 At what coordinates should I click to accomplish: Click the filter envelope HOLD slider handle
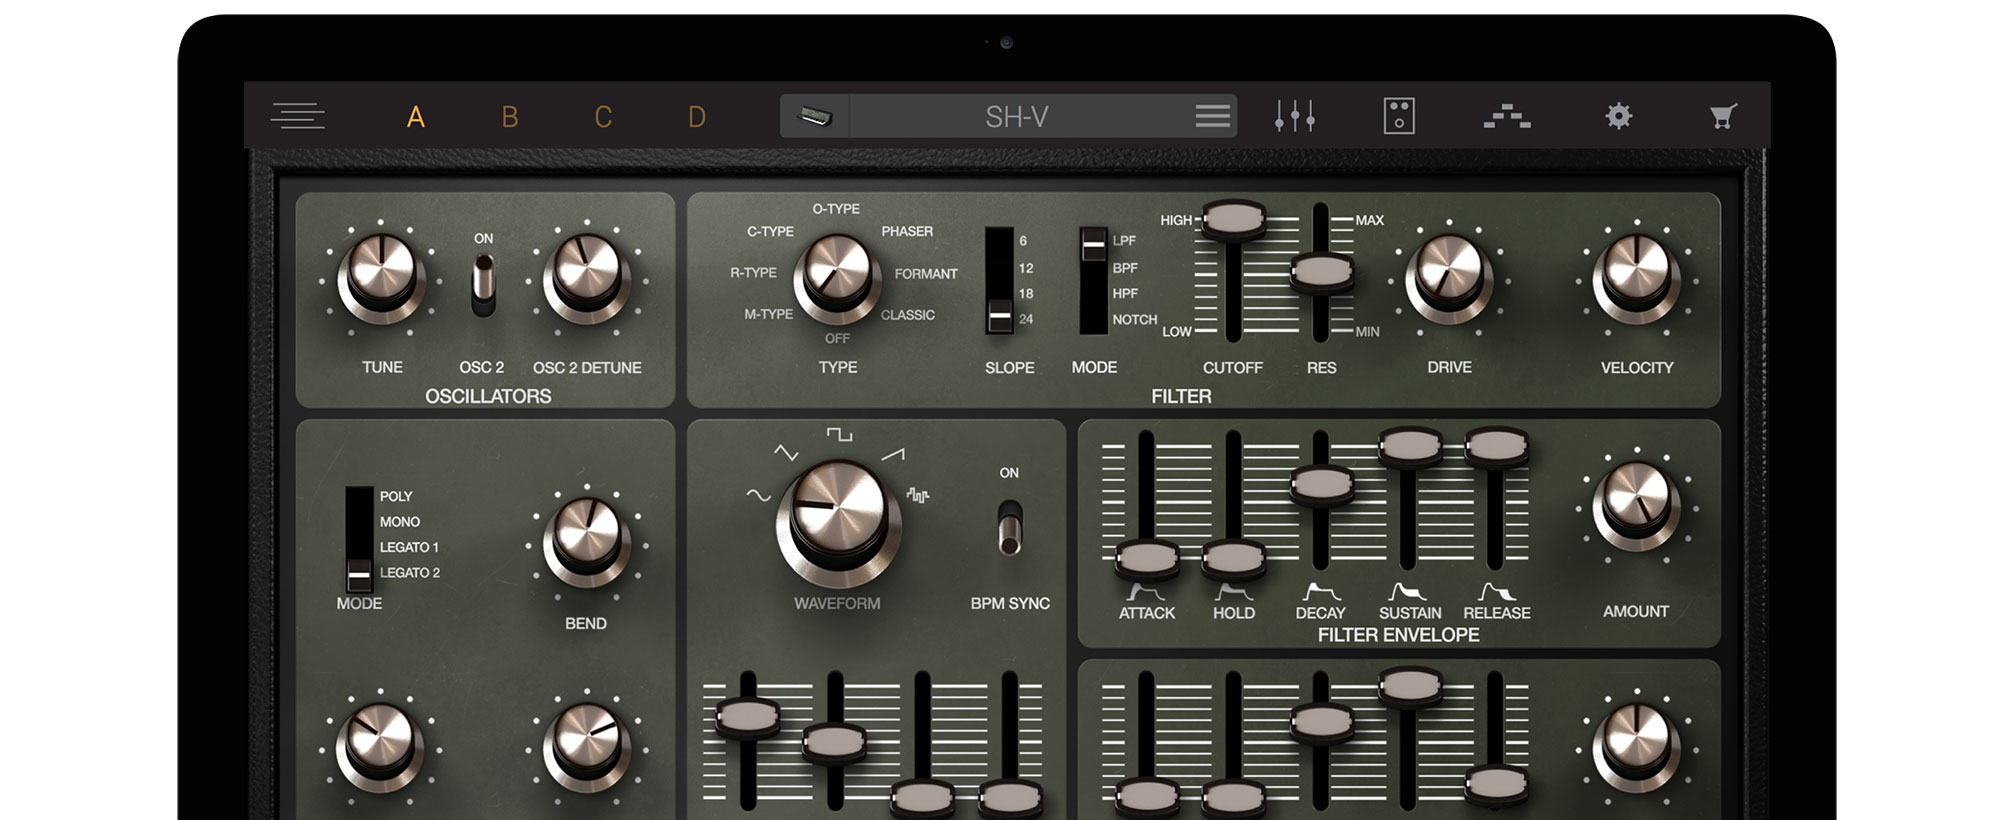pyautogui.click(x=1233, y=558)
